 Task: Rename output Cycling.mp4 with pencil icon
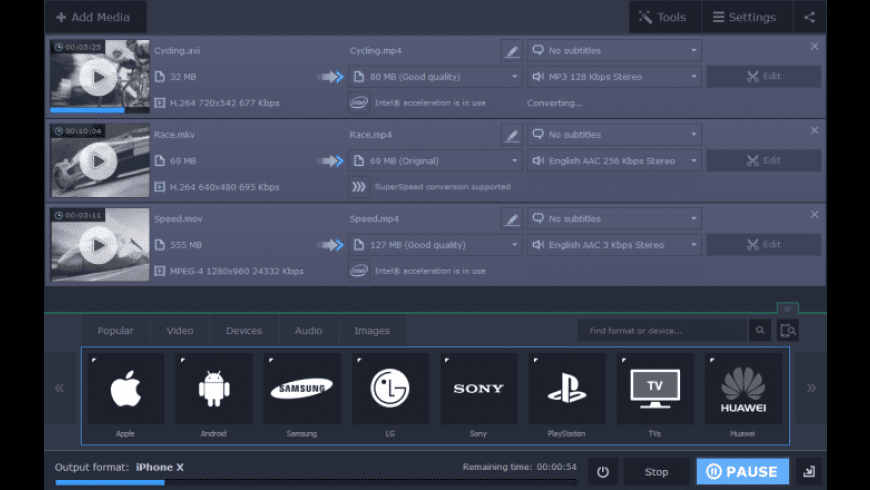tap(512, 50)
